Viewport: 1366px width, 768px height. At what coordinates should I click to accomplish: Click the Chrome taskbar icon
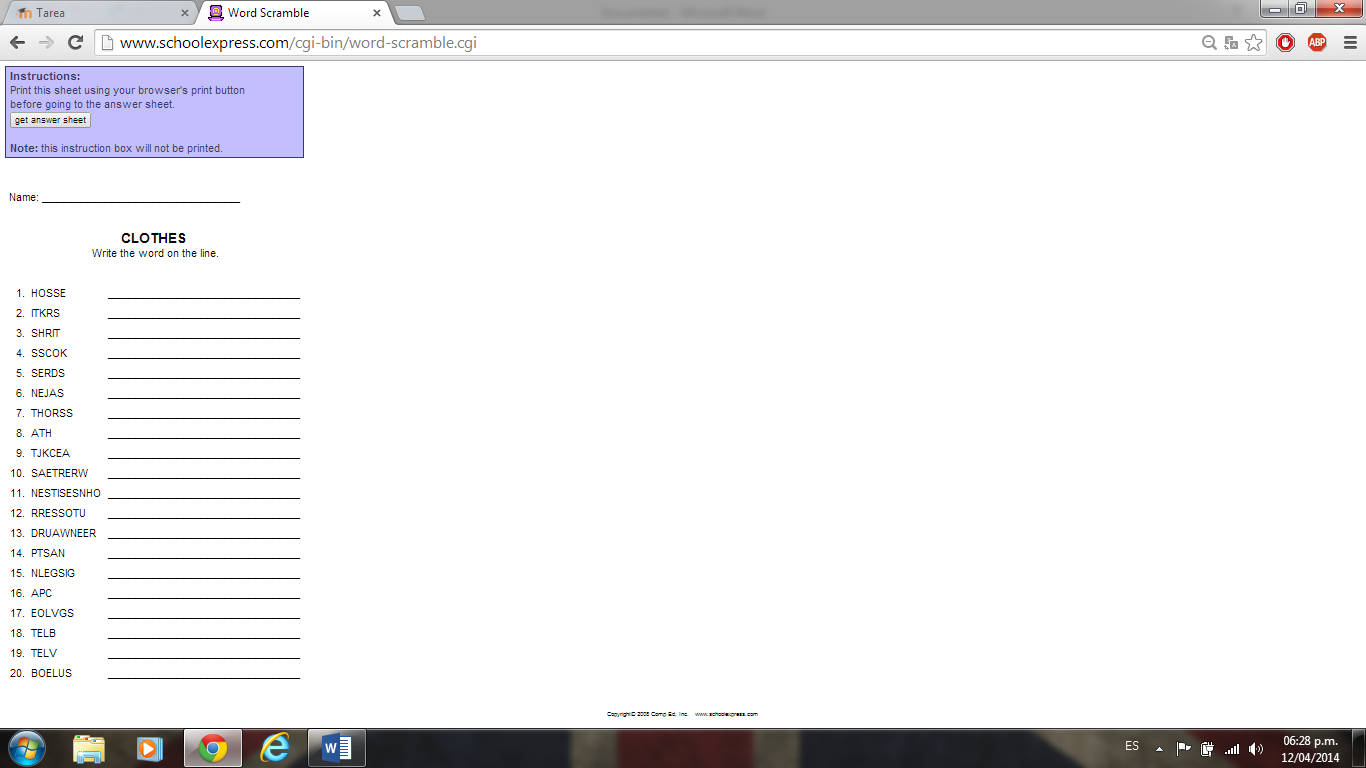[212, 748]
